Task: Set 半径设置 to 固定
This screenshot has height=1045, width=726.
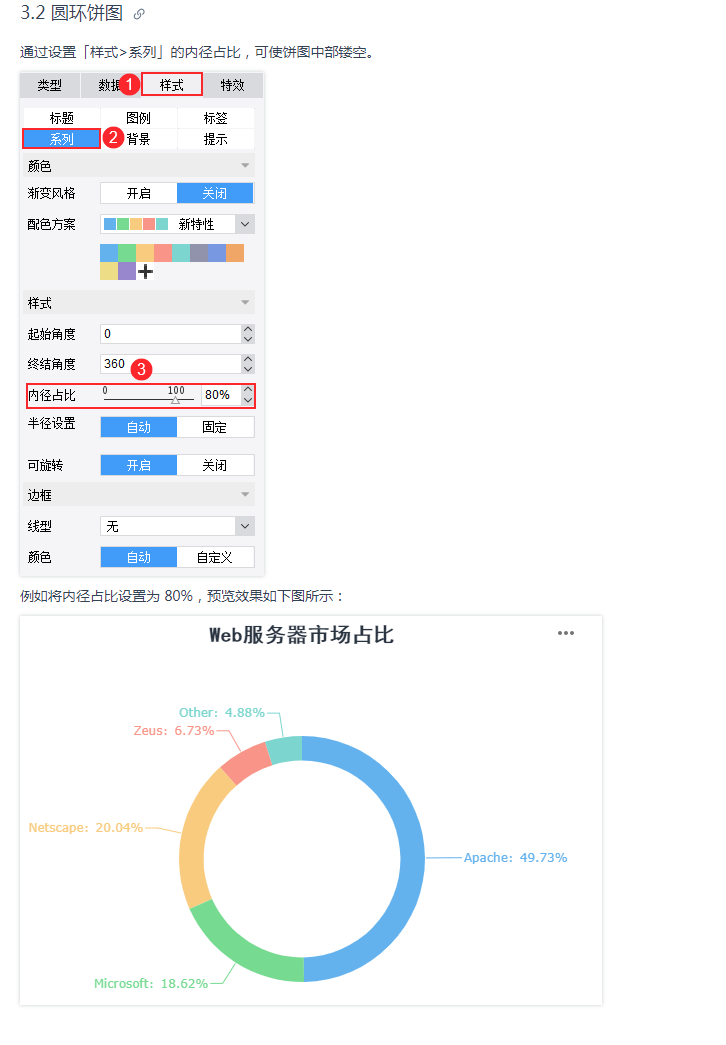Action: pos(215,427)
